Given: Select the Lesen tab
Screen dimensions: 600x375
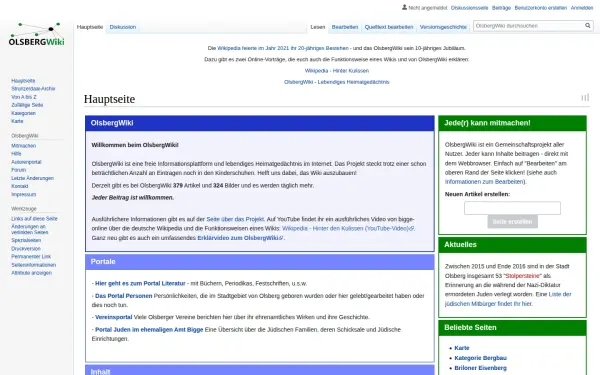Looking at the screenshot, I should [x=318, y=27].
